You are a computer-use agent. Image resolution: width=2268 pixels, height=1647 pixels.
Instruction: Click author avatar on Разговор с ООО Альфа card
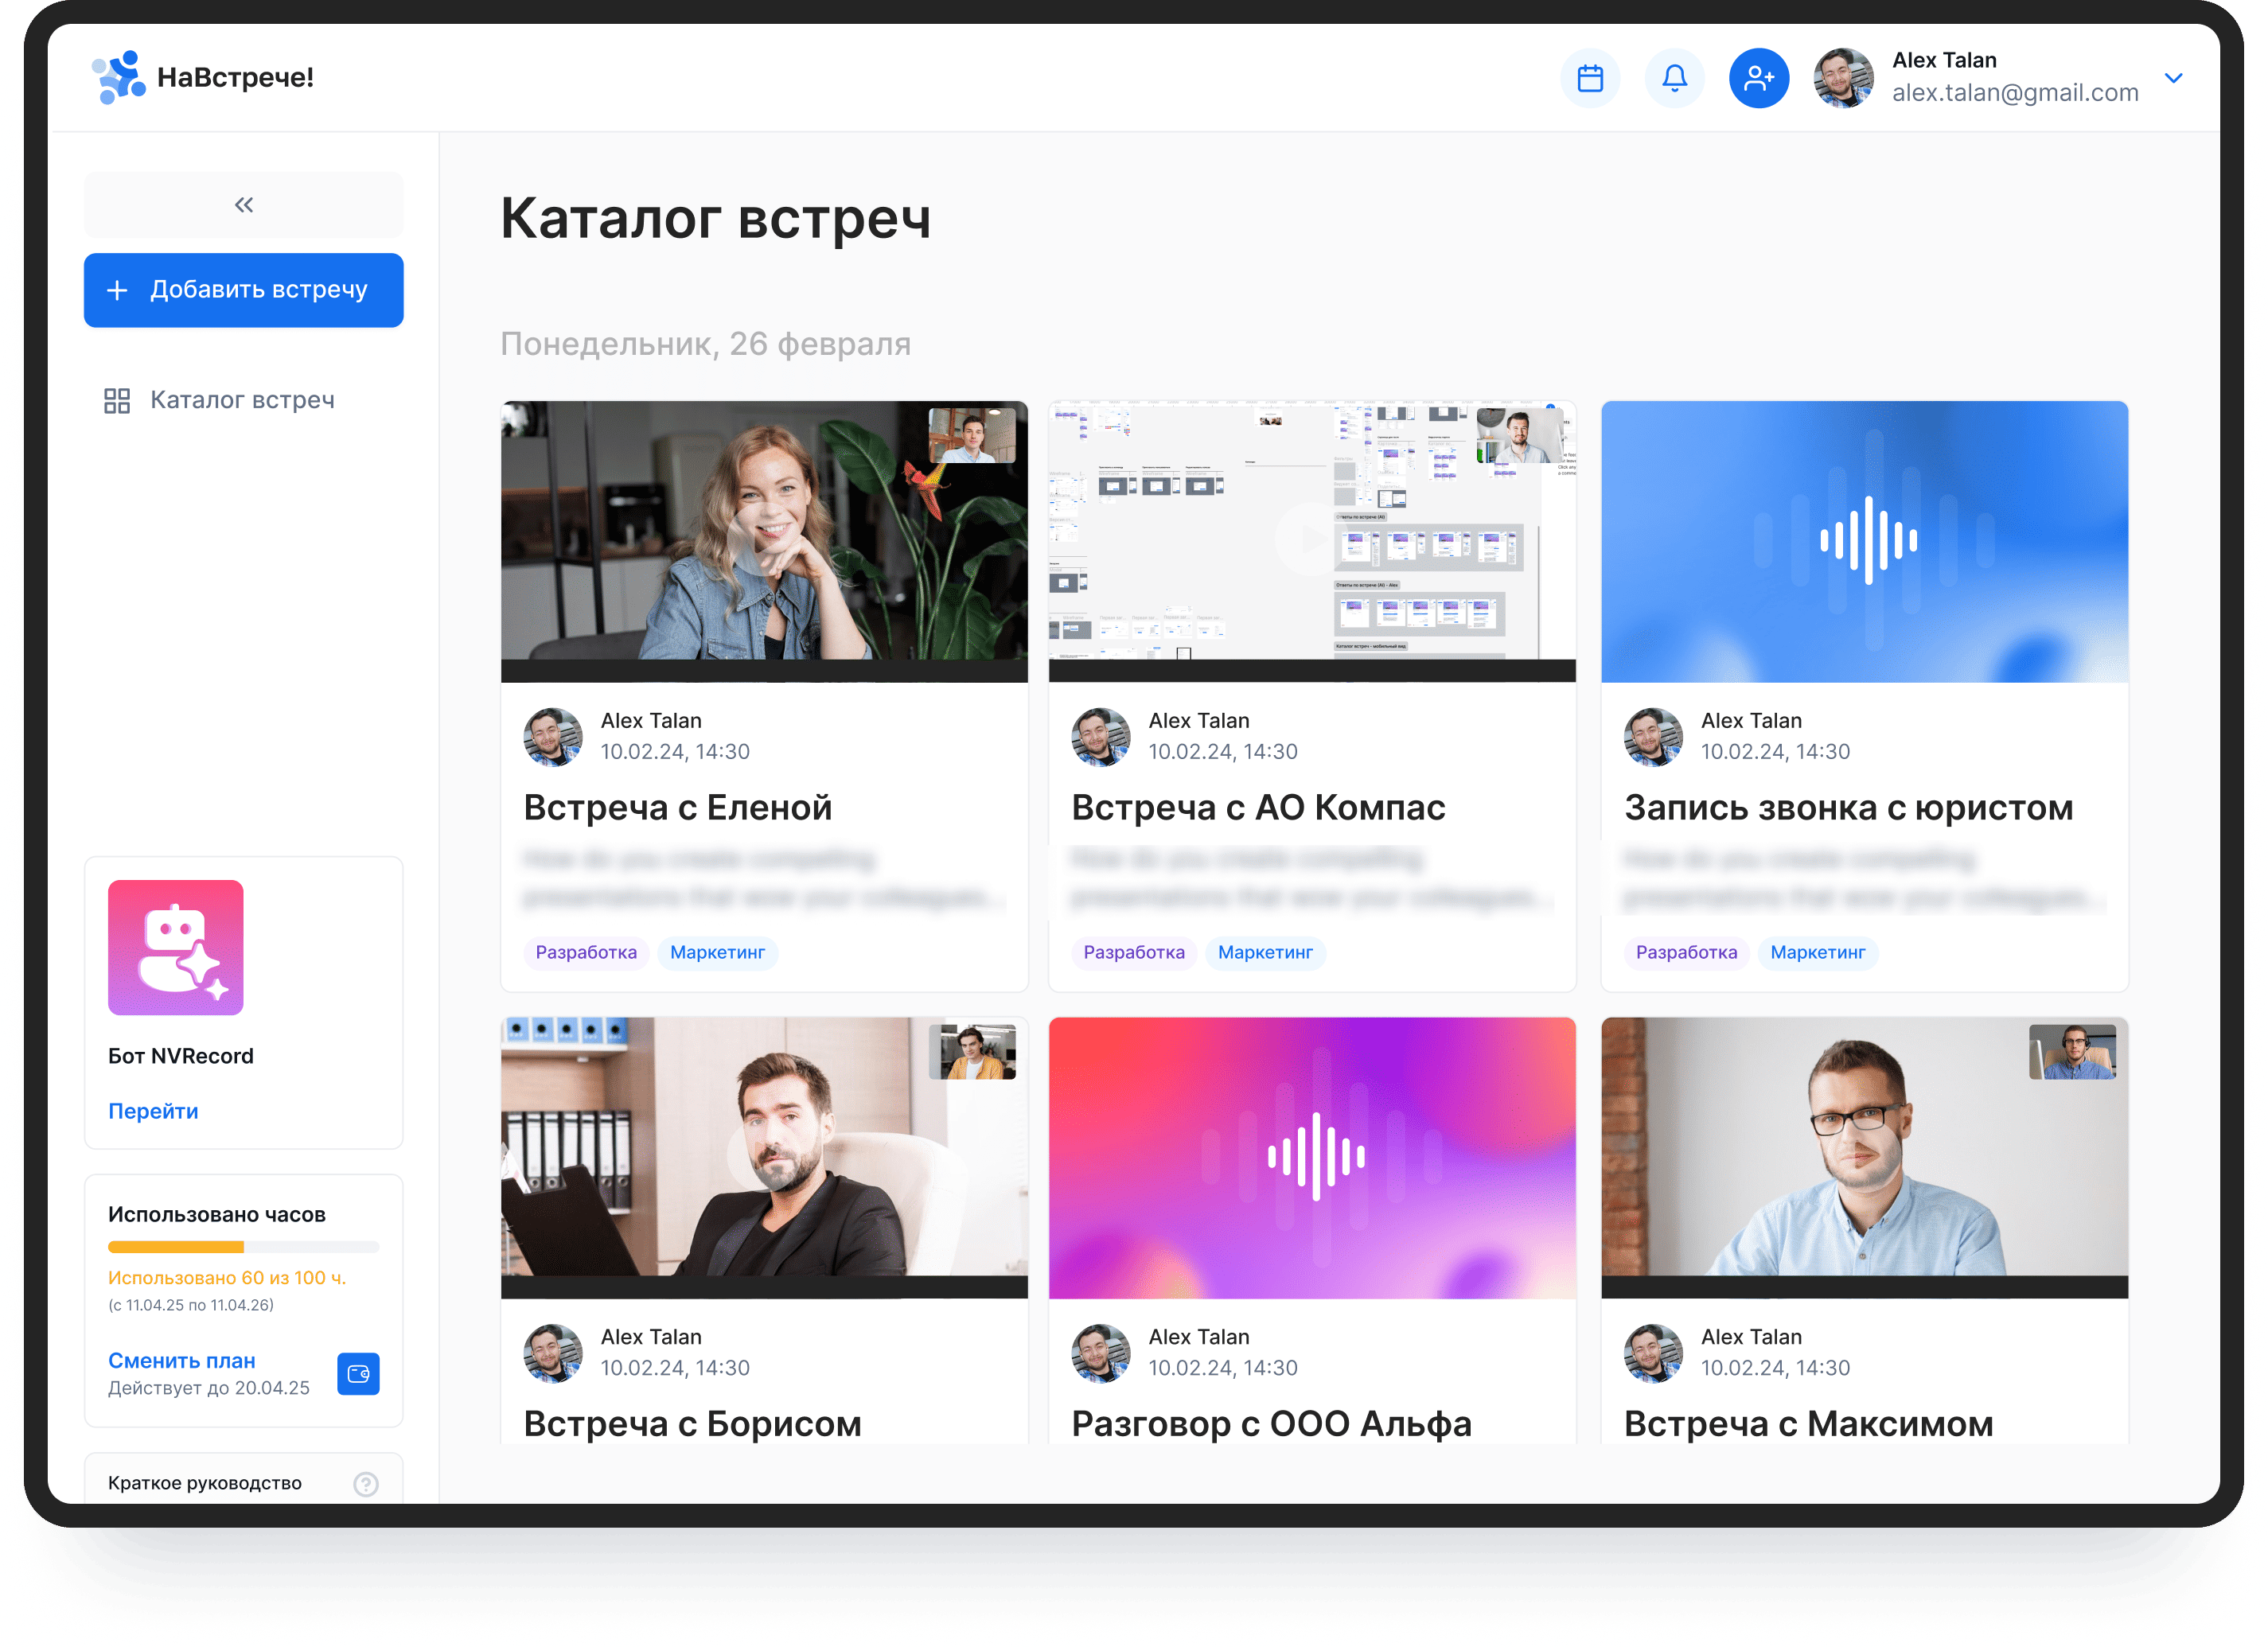tap(1100, 1353)
